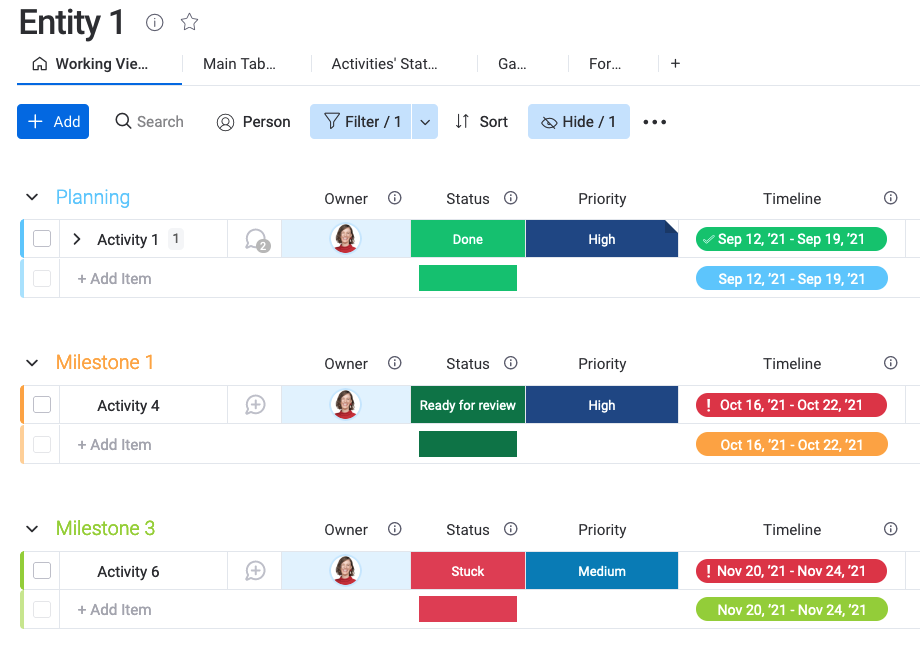Open owner avatar for Activity 1
The height and width of the screenshot is (654, 920).
click(345, 239)
